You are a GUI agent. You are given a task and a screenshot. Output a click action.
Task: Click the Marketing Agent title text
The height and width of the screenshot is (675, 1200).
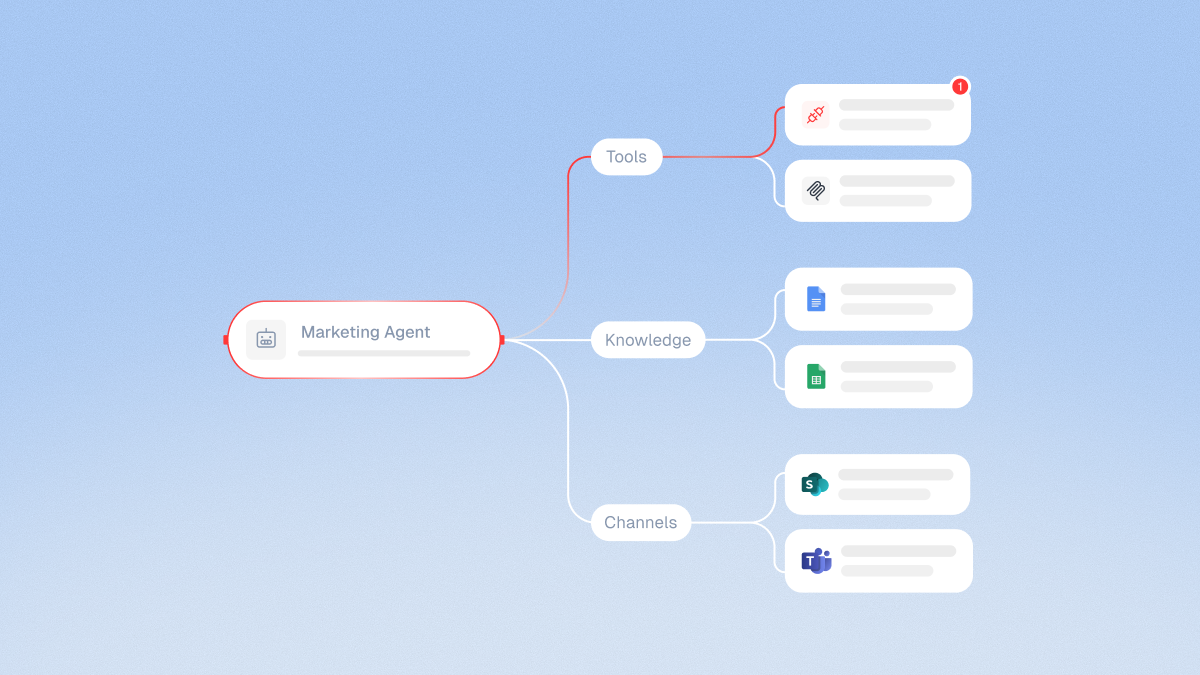[365, 332]
